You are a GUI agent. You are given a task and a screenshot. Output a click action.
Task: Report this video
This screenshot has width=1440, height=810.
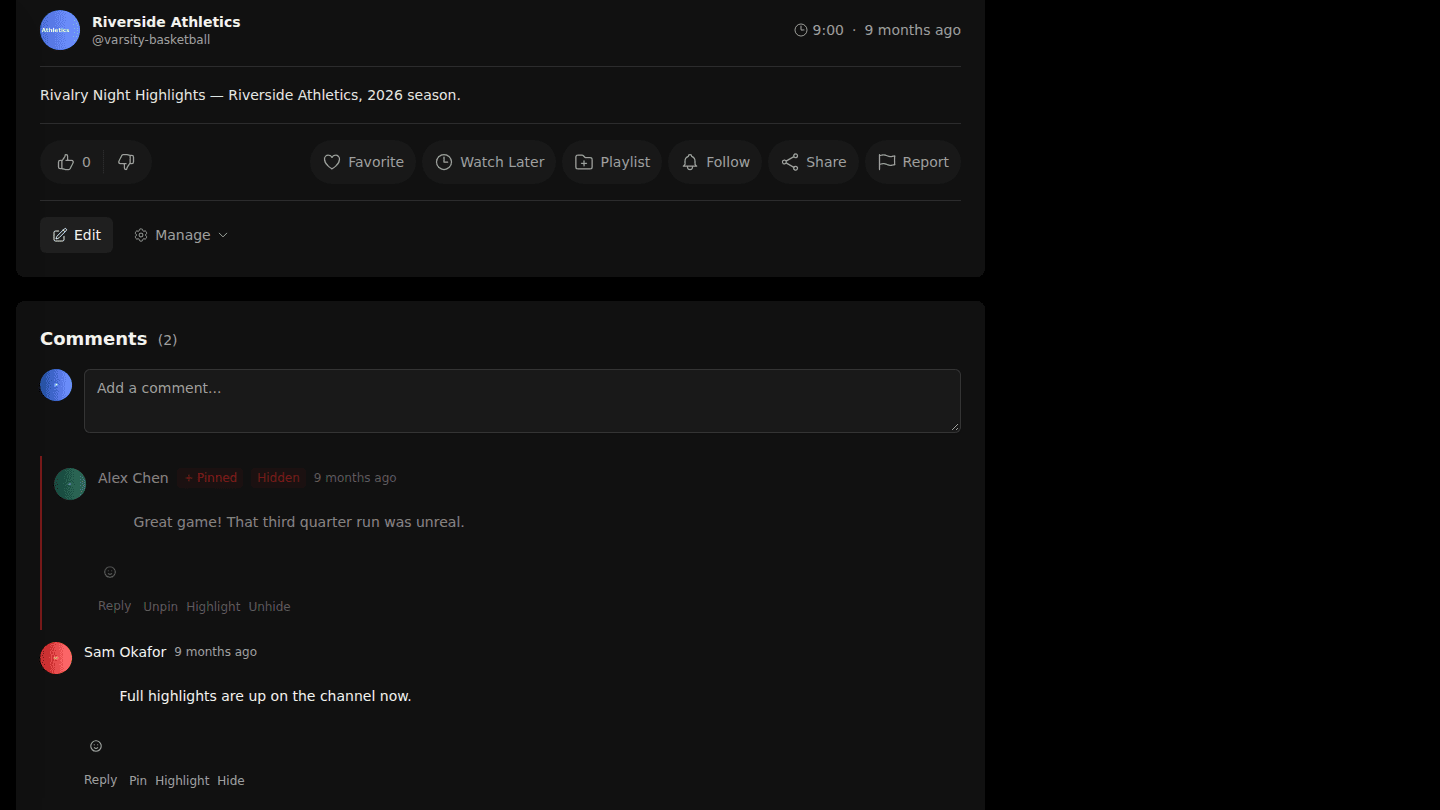pyautogui.click(x=913, y=162)
